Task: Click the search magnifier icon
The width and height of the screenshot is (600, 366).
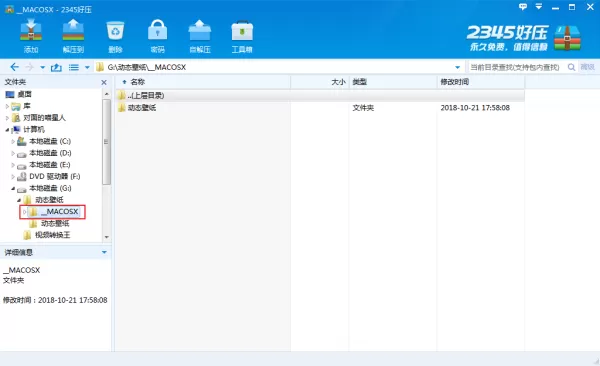Action: click(x=571, y=67)
